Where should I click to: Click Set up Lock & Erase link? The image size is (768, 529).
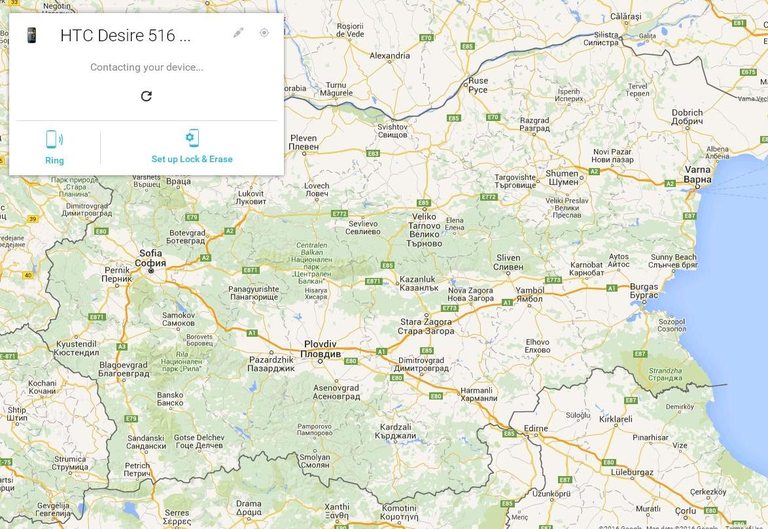tap(192, 159)
